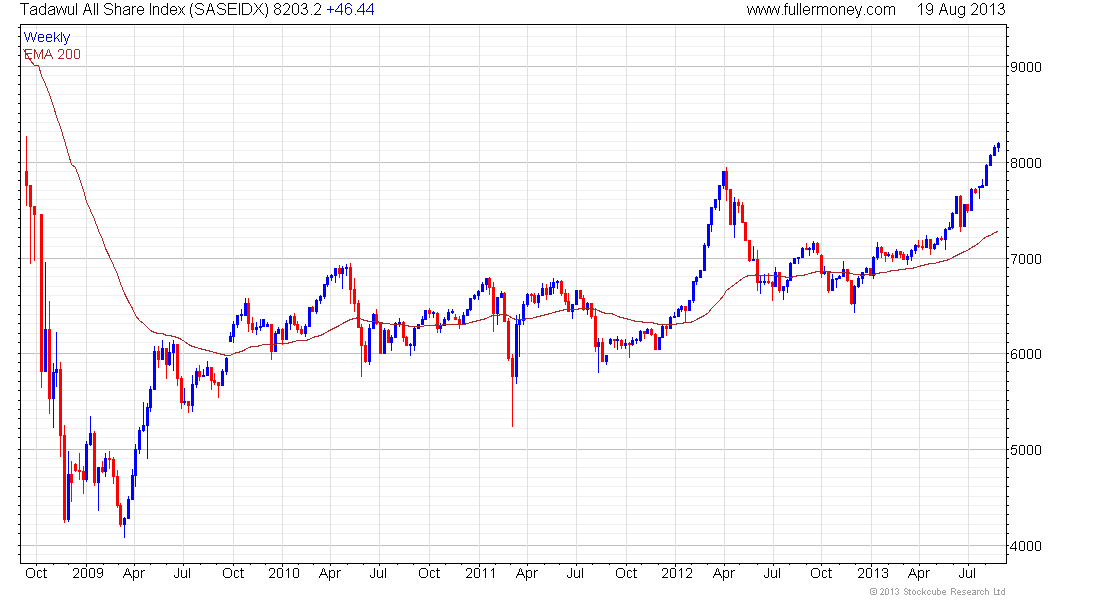Image resolution: width=1100 pixels, height=600 pixels.
Task: Open the www.fullermoney.com link text
Action: (821, 10)
